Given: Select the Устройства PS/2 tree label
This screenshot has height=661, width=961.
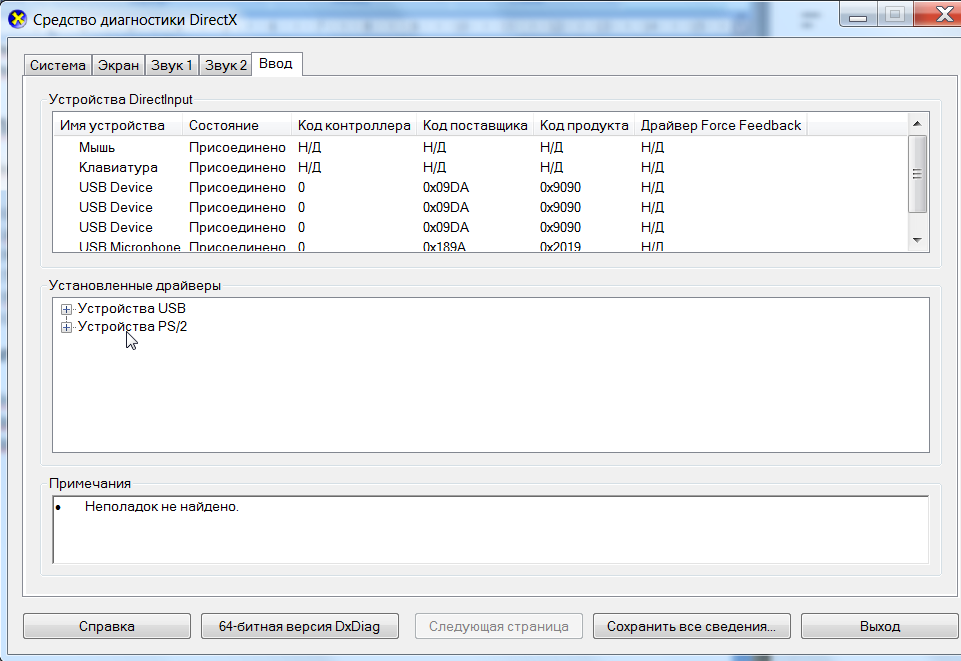Looking at the screenshot, I should point(132,327).
